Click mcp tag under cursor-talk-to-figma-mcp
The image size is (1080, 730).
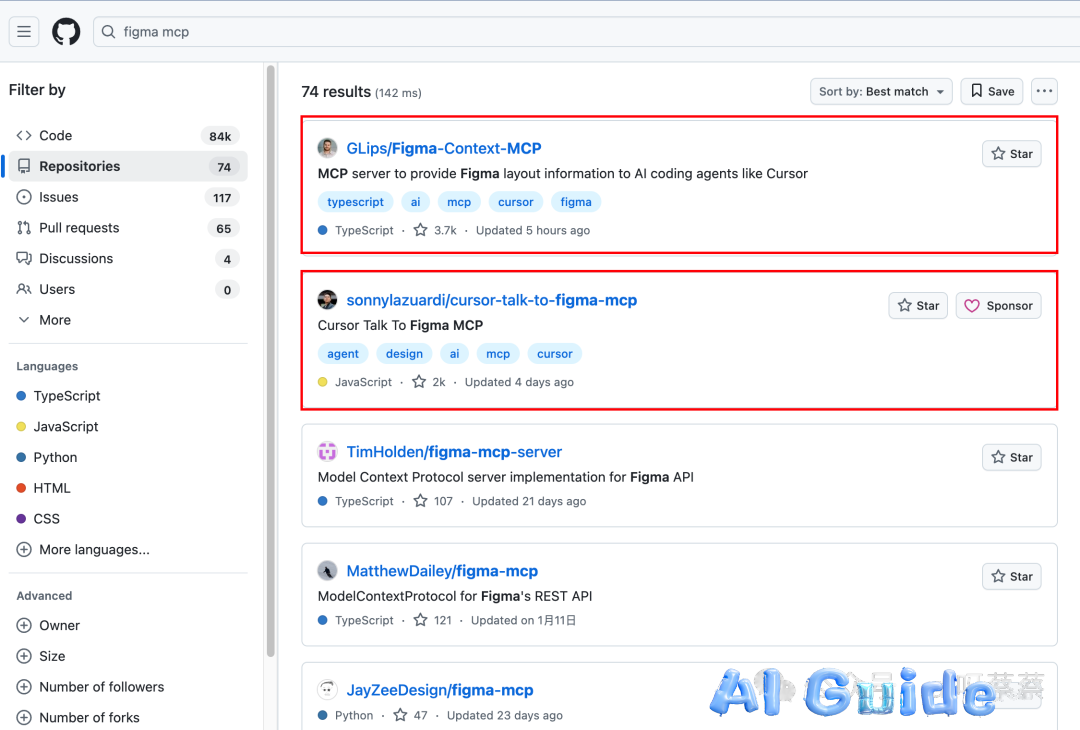[x=498, y=354]
